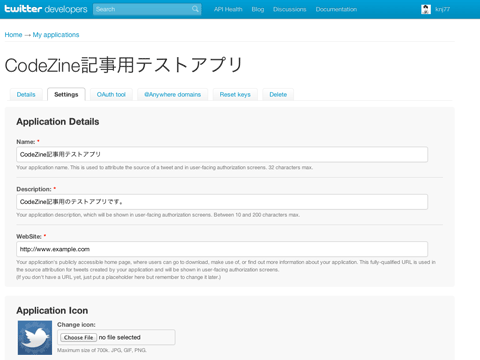The width and height of the screenshot is (480, 360).
Task: Click the 'Maximum size of 700k' note
Action: click(102, 350)
